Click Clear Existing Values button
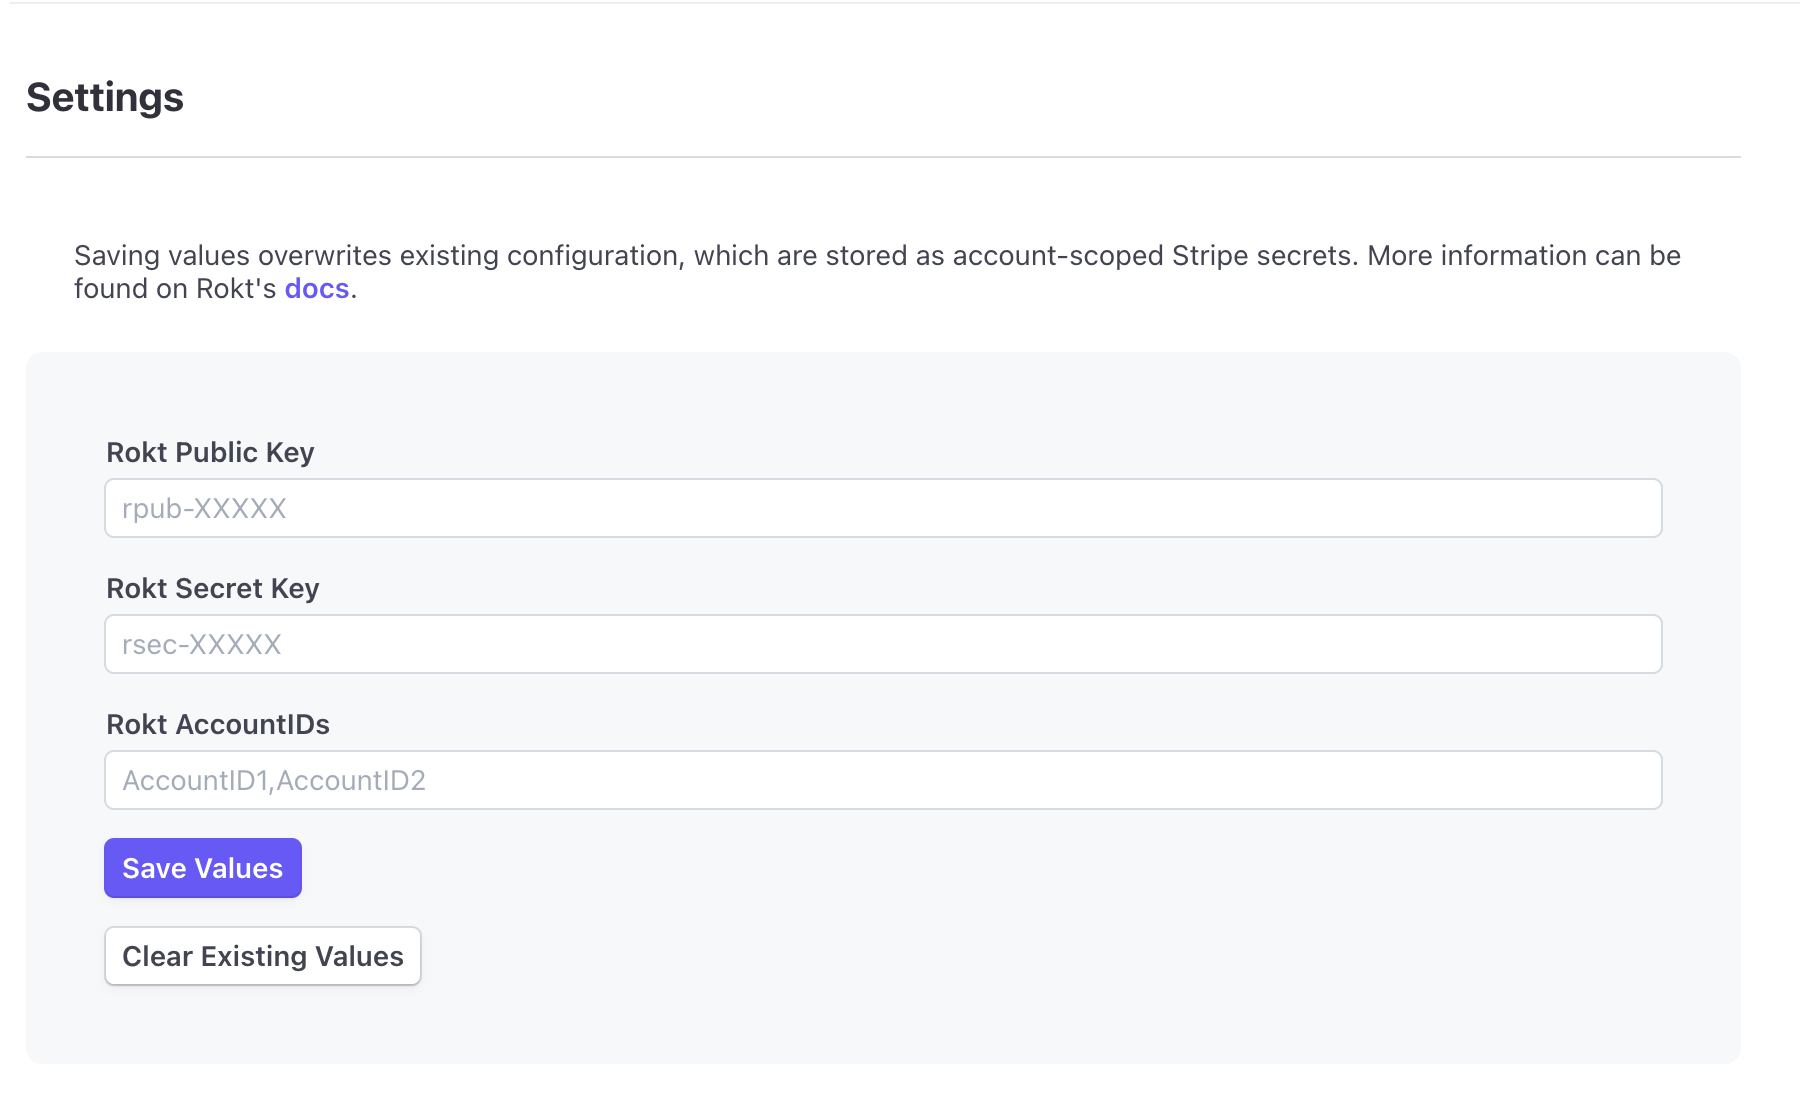The height and width of the screenshot is (1120, 1800). 263,956
